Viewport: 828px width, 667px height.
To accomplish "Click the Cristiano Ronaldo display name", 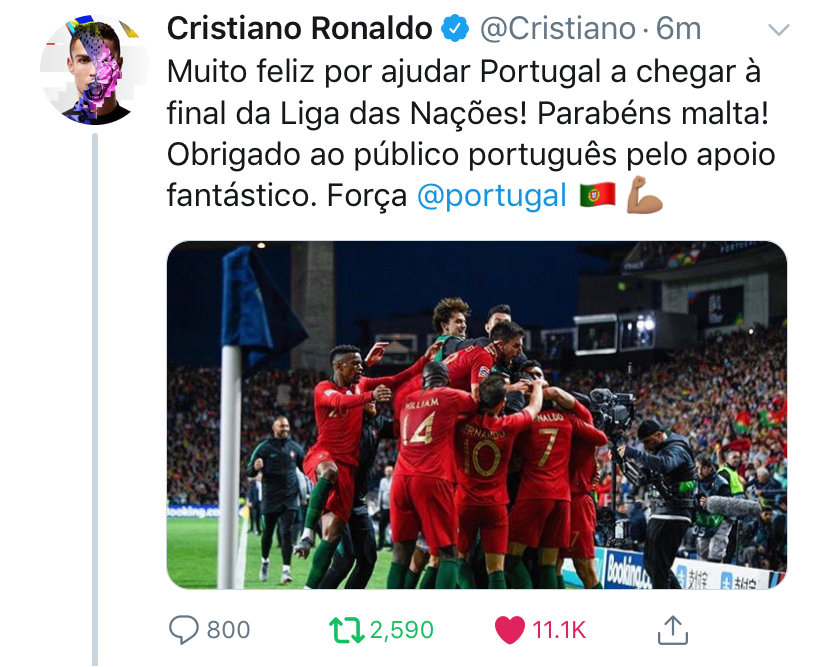I will [x=300, y=29].
